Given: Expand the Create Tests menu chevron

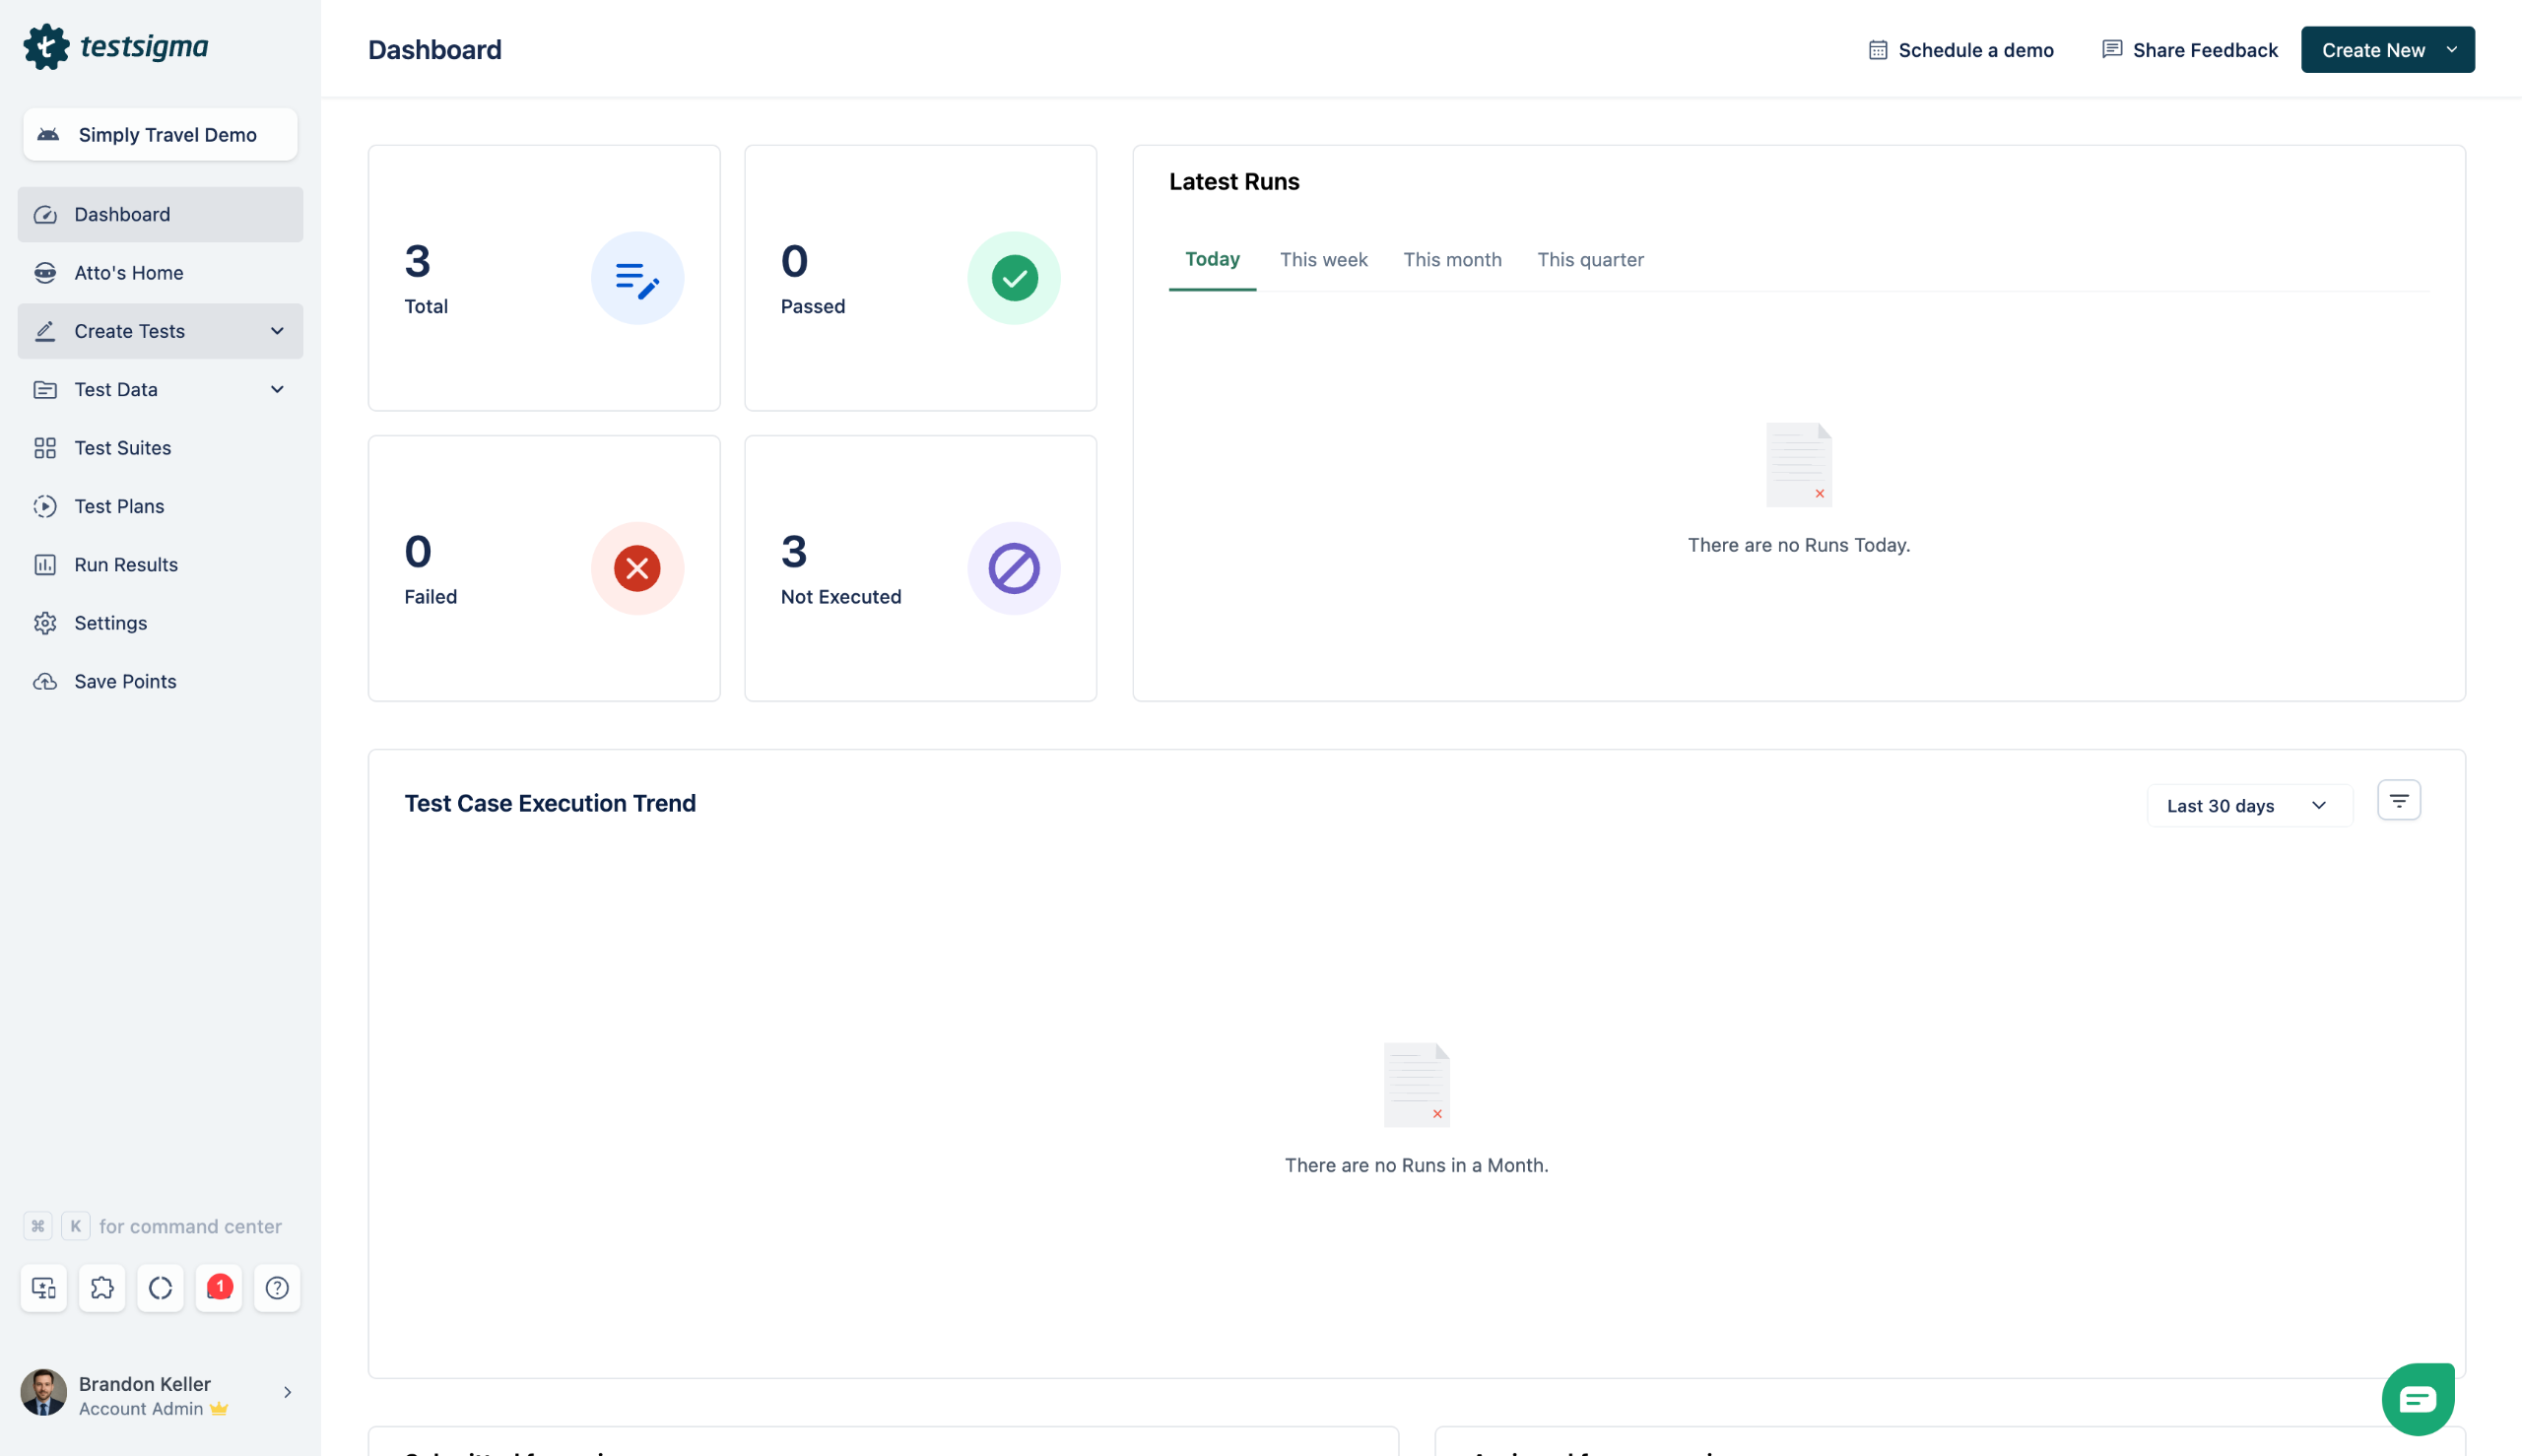Looking at the screenshot, I should [277, 331].
